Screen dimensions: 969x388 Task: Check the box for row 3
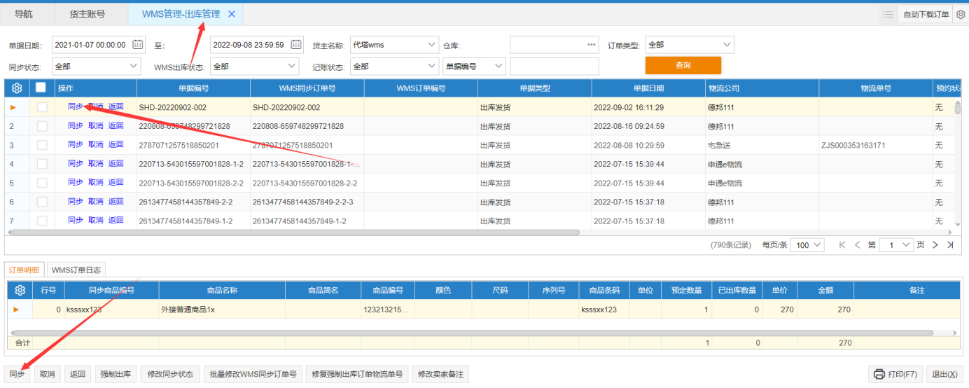(x=42, y=145)
